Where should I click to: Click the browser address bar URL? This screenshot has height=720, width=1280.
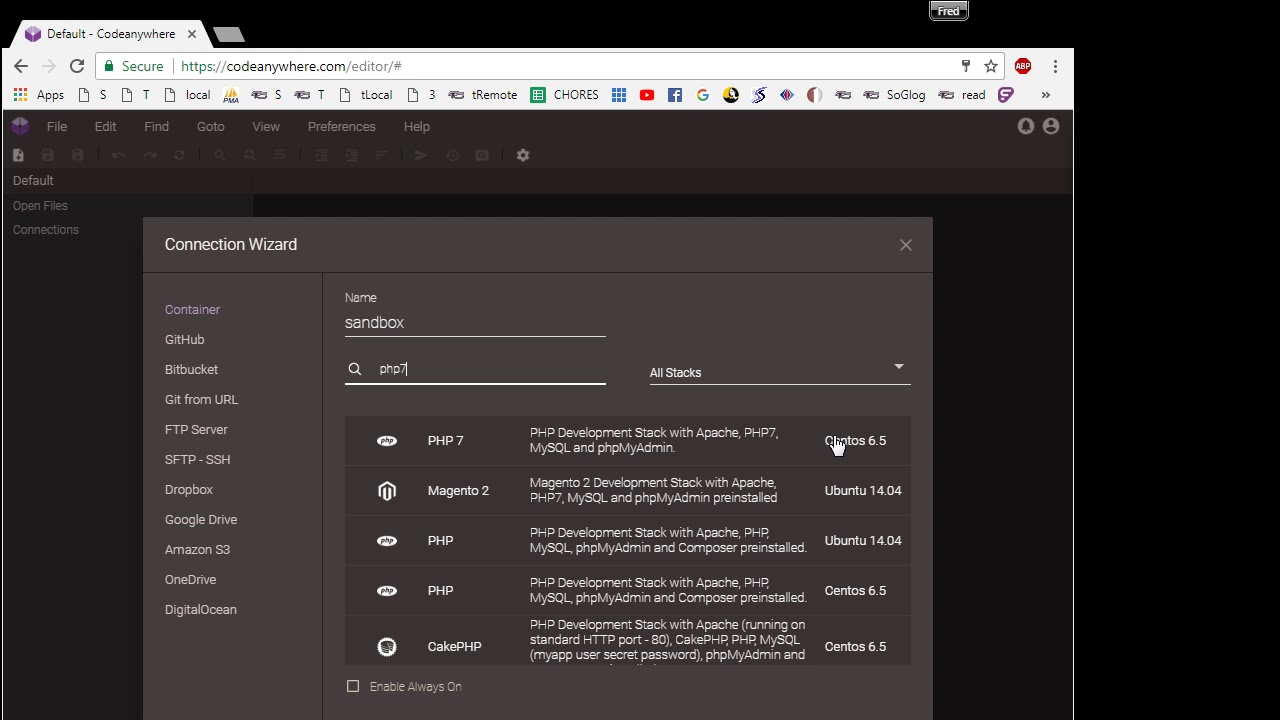point(291,66)
